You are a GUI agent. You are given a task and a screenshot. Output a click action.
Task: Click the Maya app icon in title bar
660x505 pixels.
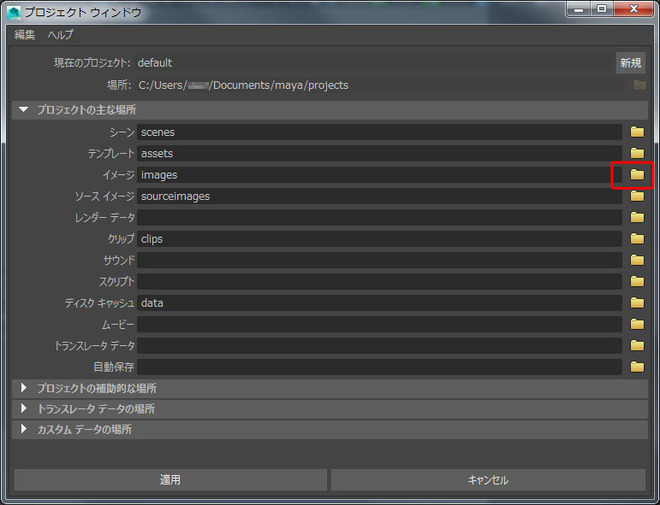coord(13,13)
